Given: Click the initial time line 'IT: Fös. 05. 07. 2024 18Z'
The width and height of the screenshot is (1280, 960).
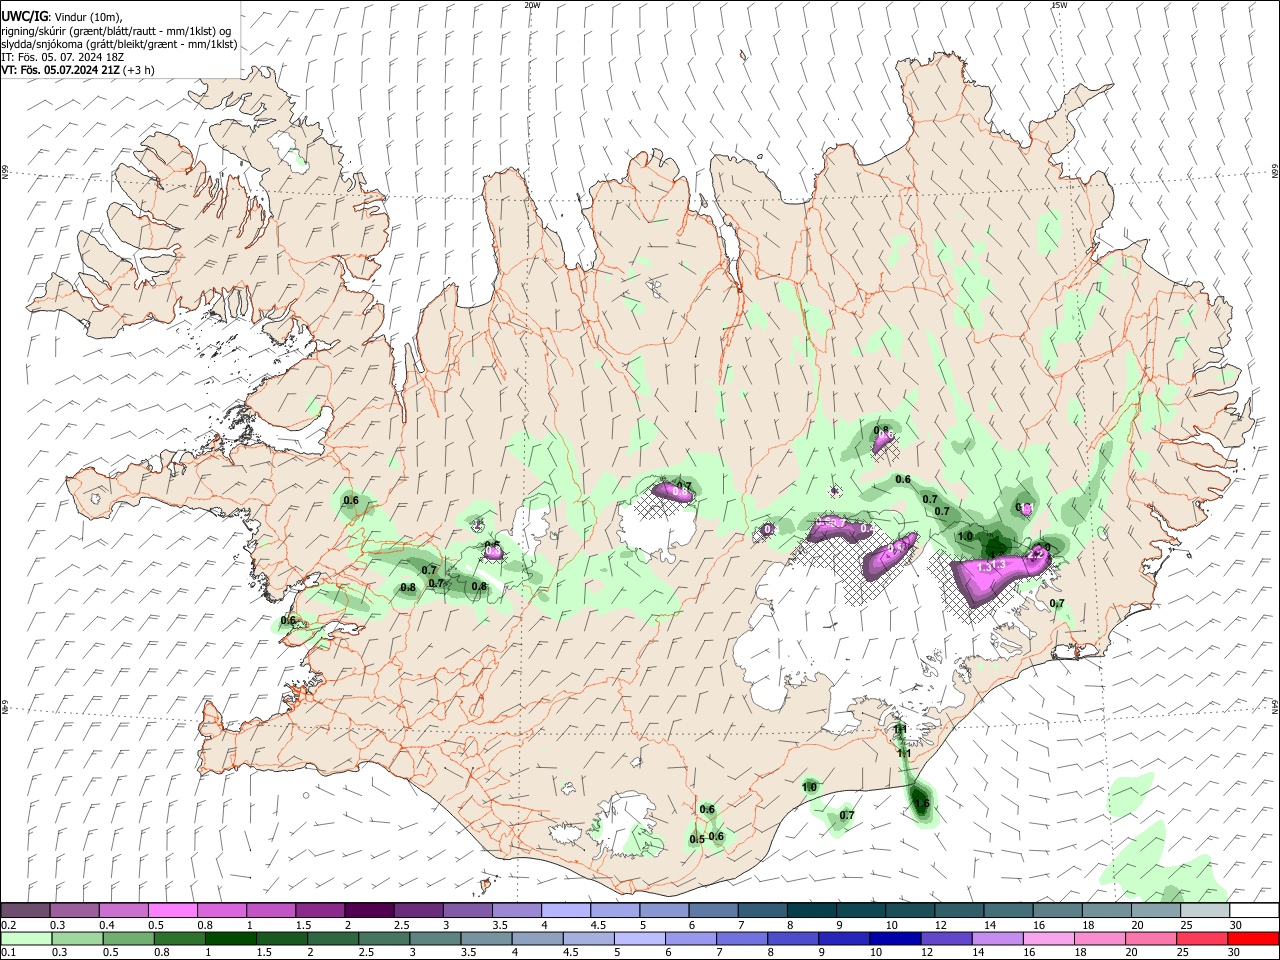Looking at the screenshot, I should [62, 57].
